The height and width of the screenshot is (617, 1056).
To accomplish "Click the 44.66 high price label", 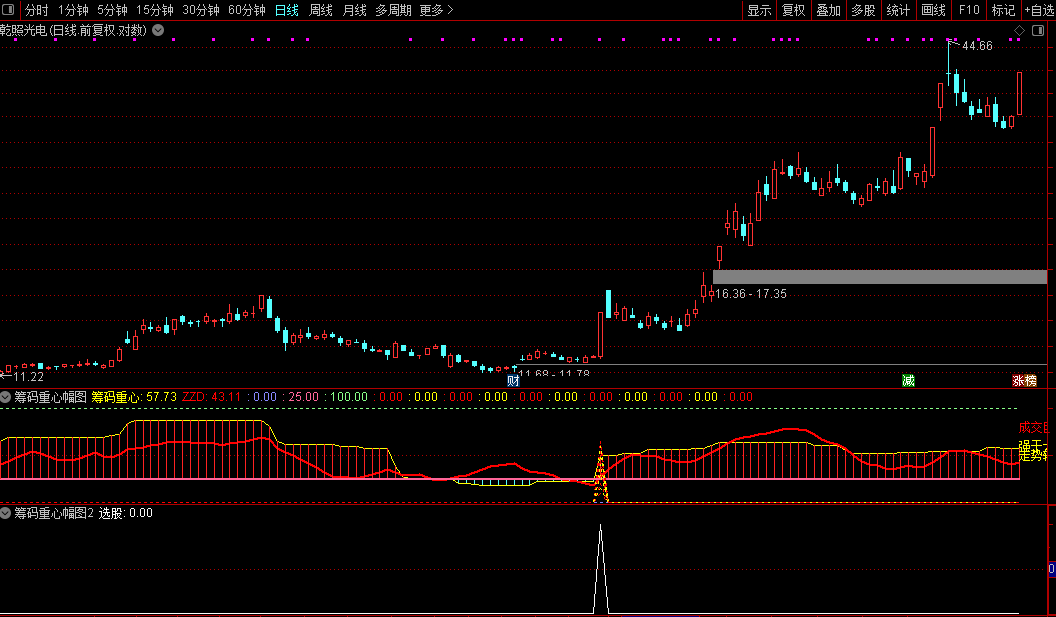I will tap(977, 46).
